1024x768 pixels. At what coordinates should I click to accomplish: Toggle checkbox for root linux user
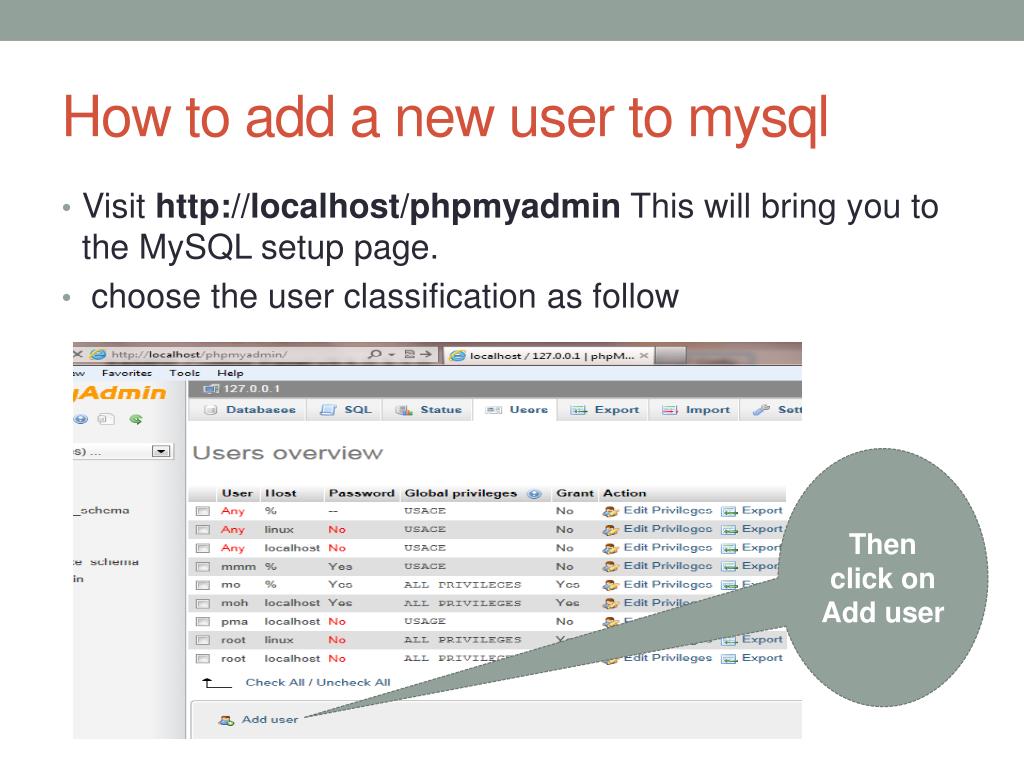[x=203, y=641]
